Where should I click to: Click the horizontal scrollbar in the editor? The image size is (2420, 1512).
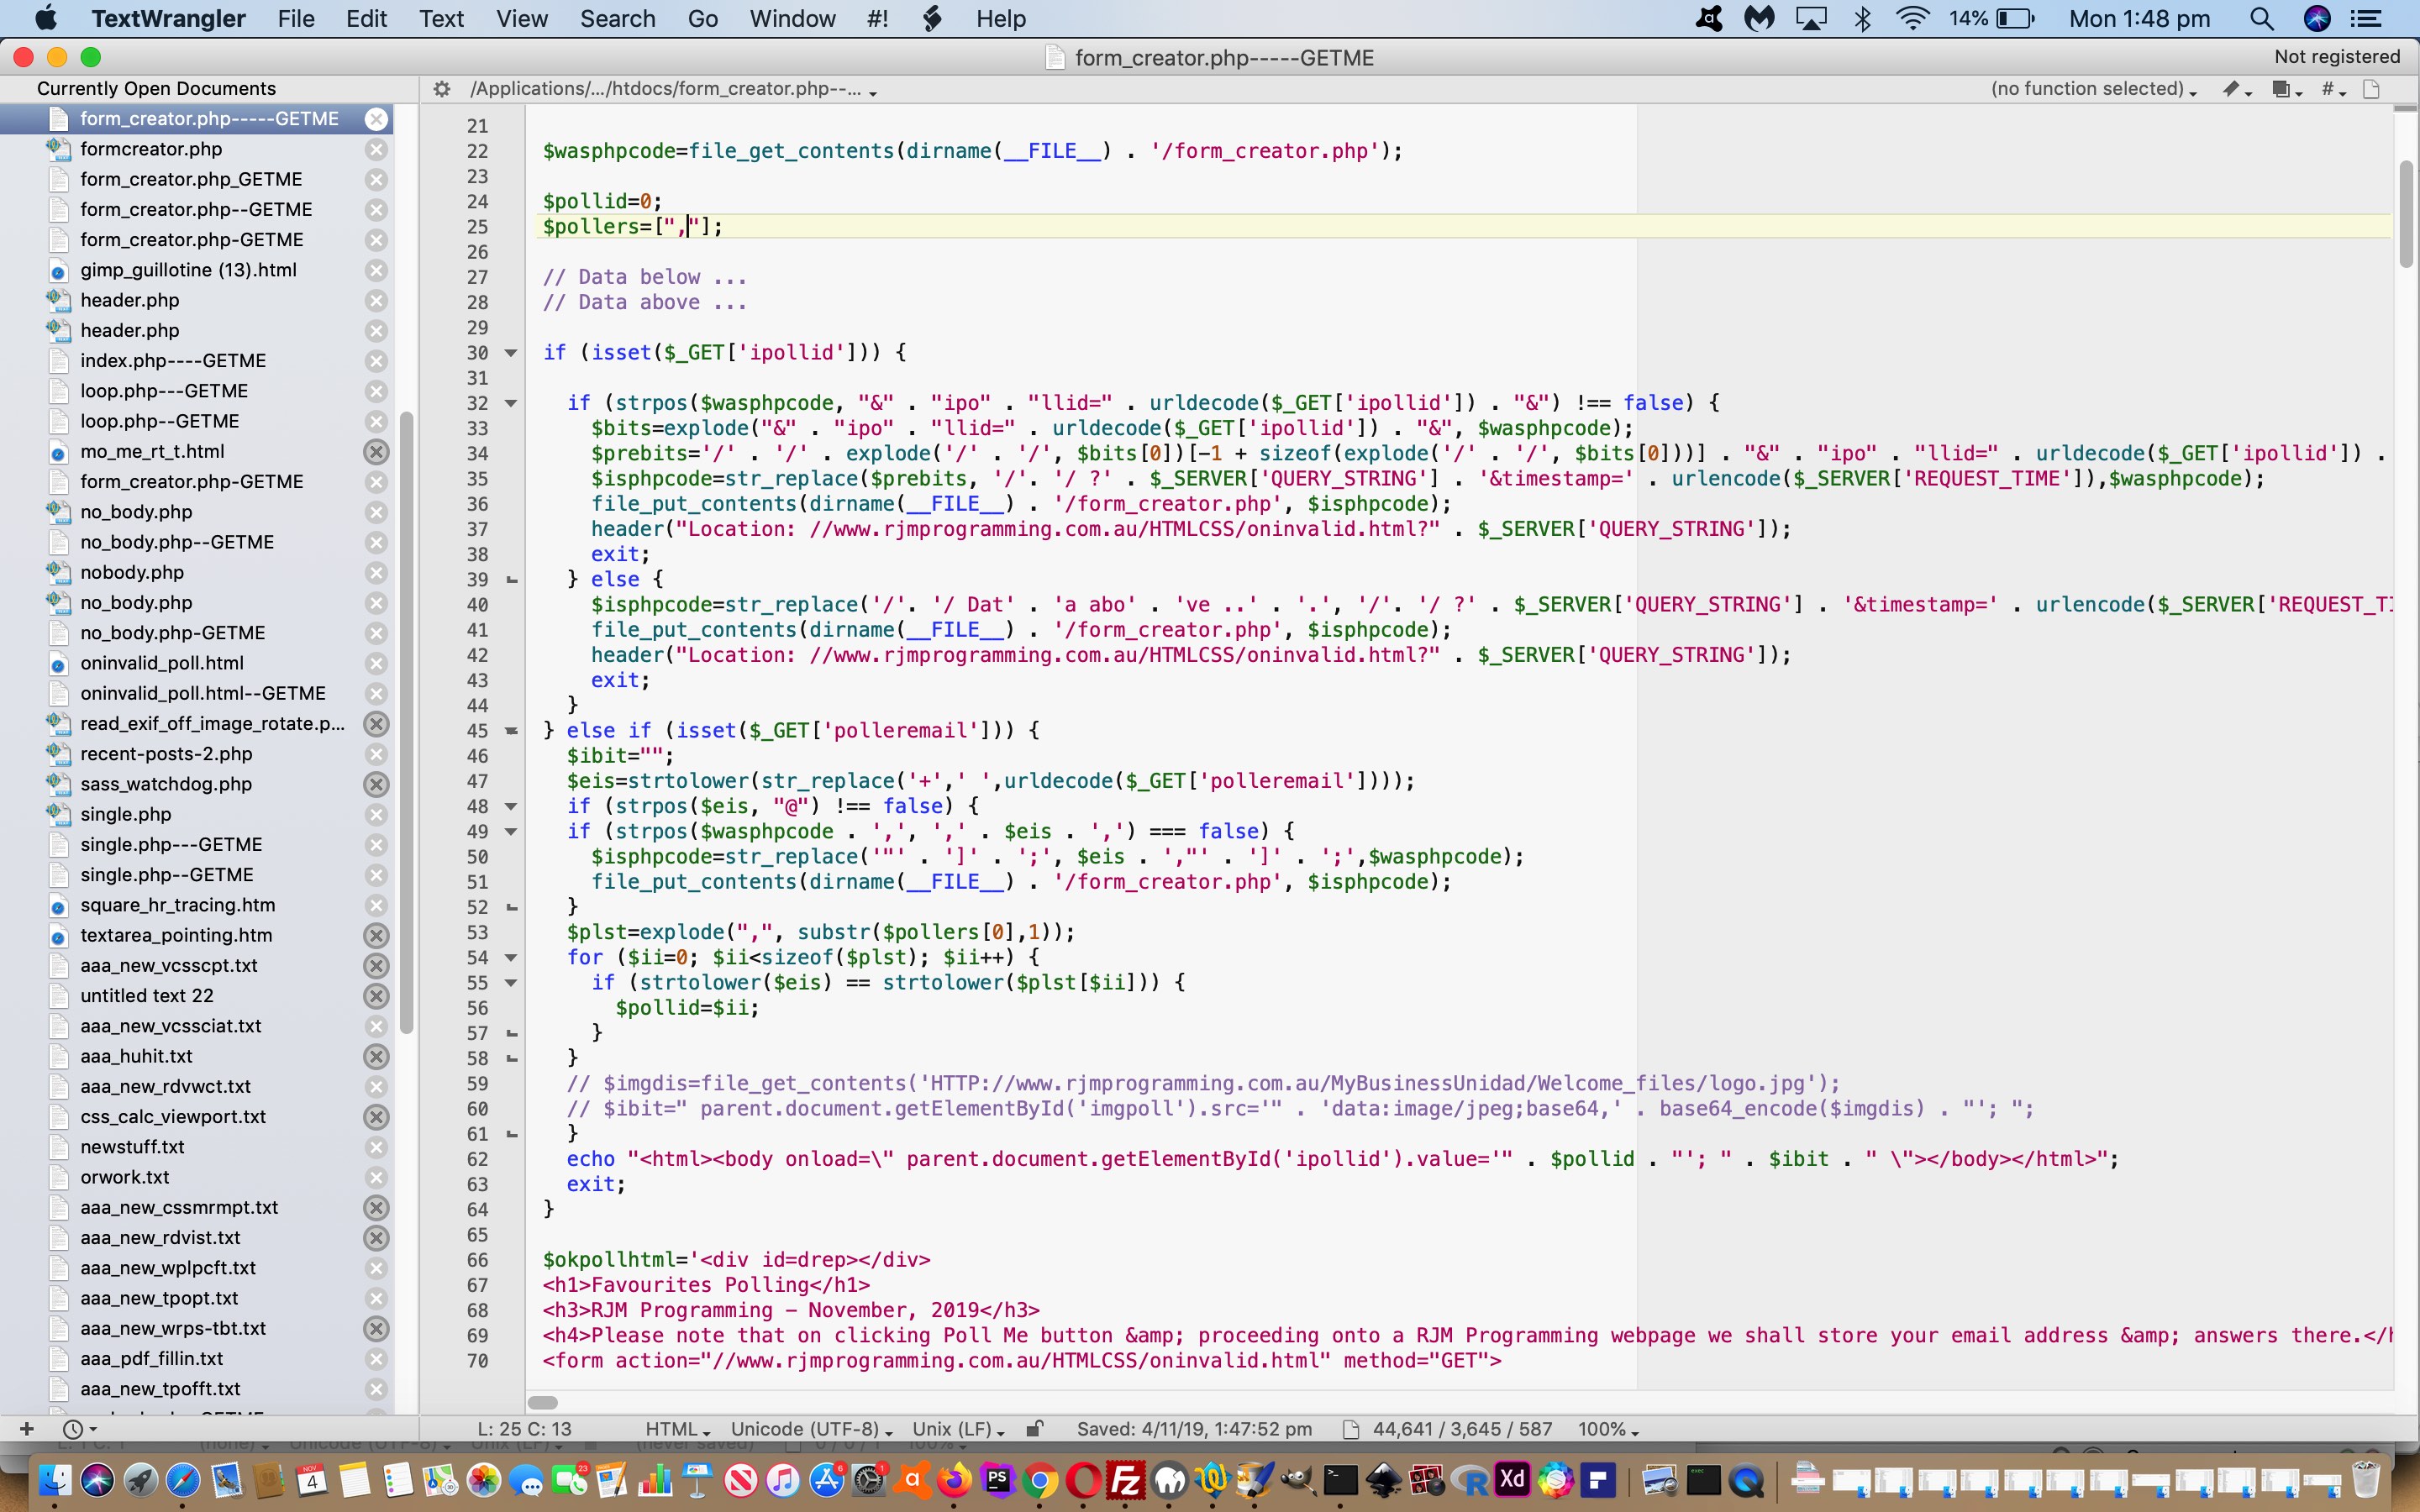pos(543,1403)
